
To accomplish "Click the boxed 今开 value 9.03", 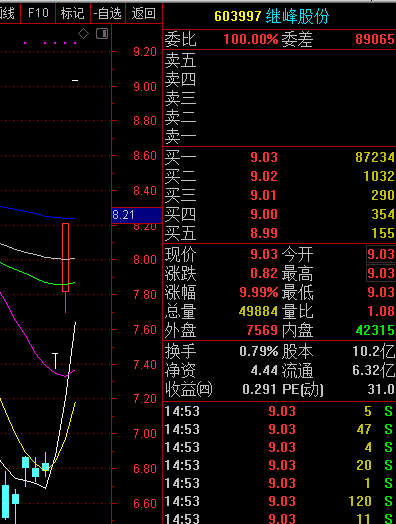I will click(x=381, y=255).
